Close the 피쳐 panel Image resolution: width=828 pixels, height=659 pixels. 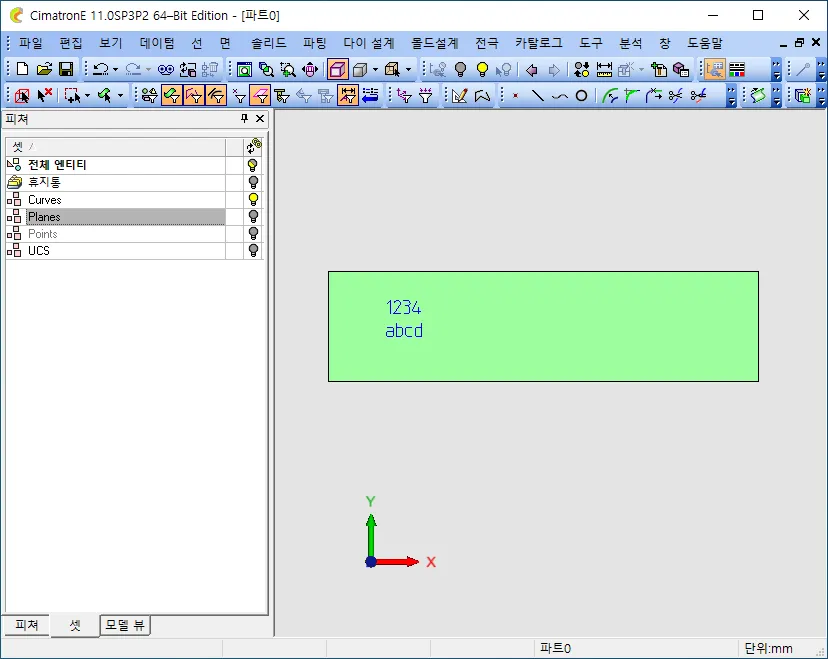[x=260, y=118]
